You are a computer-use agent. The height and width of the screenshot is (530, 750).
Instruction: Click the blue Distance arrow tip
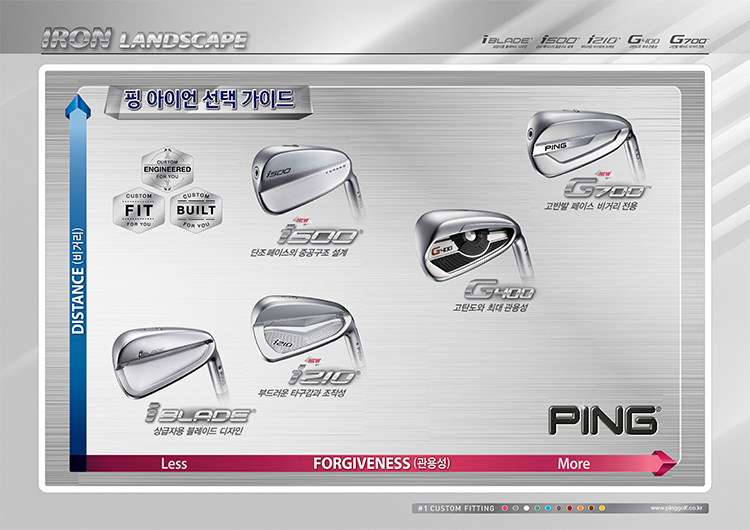point(71,105)
